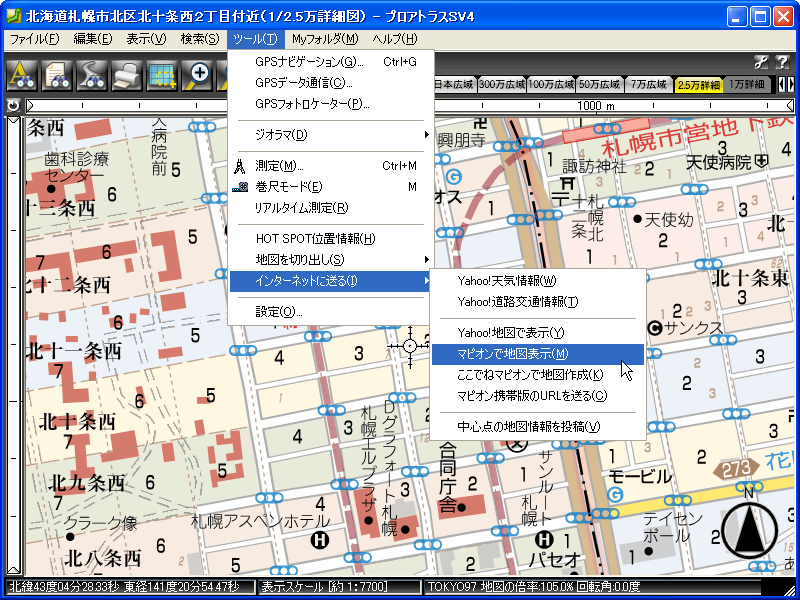Image resolution: width=800 pixels, height=600 pixels.
Task: Select ここでねマピオンで地図作成 entry
Action: point(537,375)
